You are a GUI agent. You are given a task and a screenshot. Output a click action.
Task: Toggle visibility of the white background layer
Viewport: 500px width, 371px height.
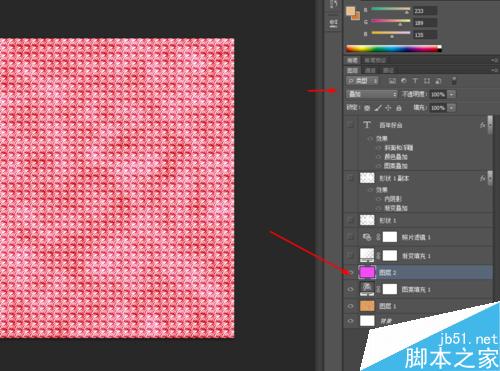pyautogui.click(x=351, y=321)
